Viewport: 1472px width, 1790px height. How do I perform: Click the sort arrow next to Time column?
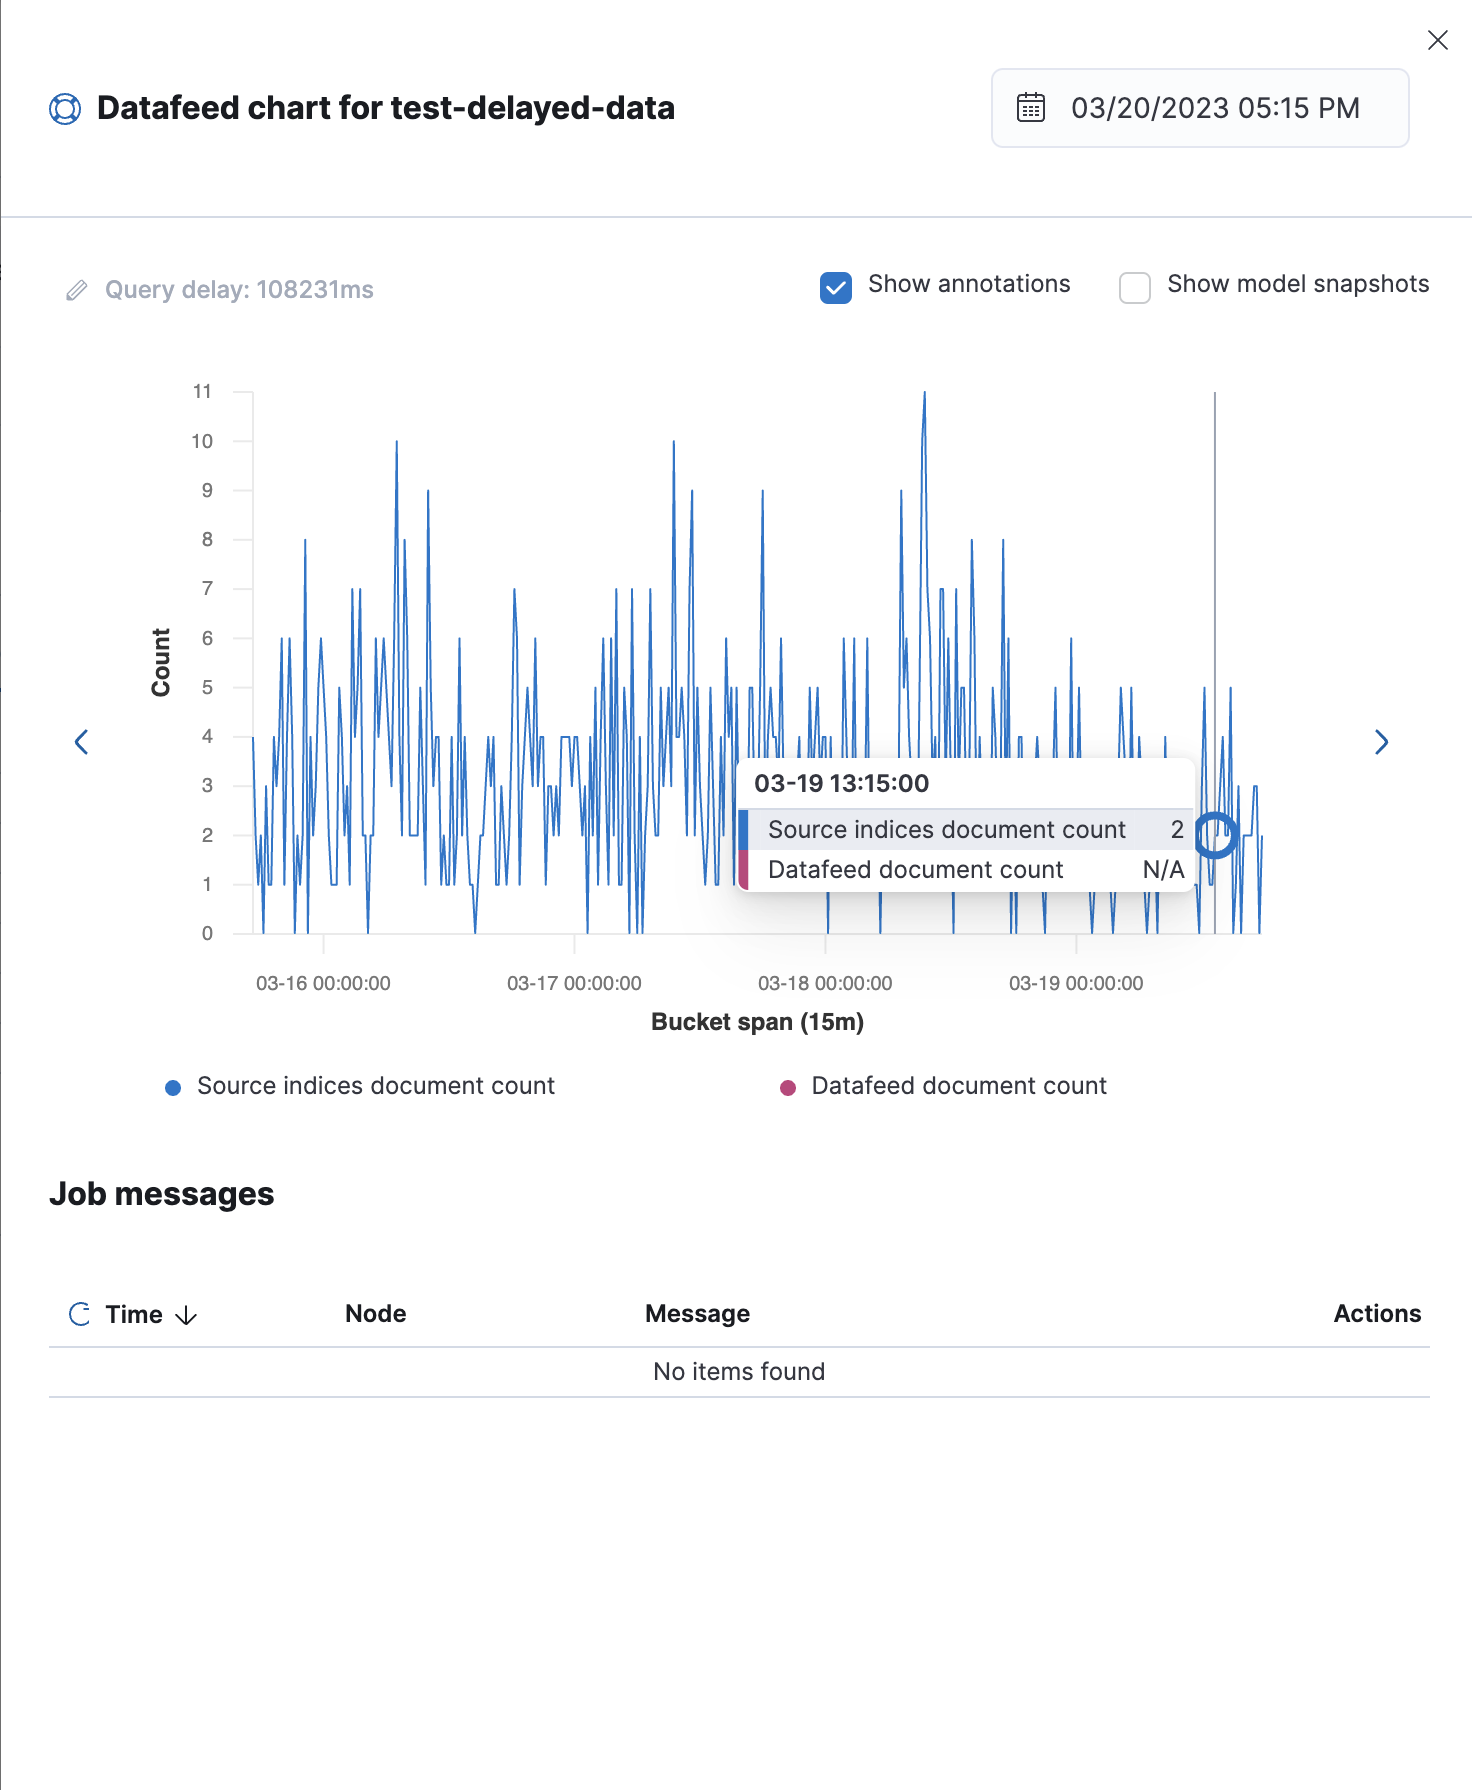click(186, 1315)
